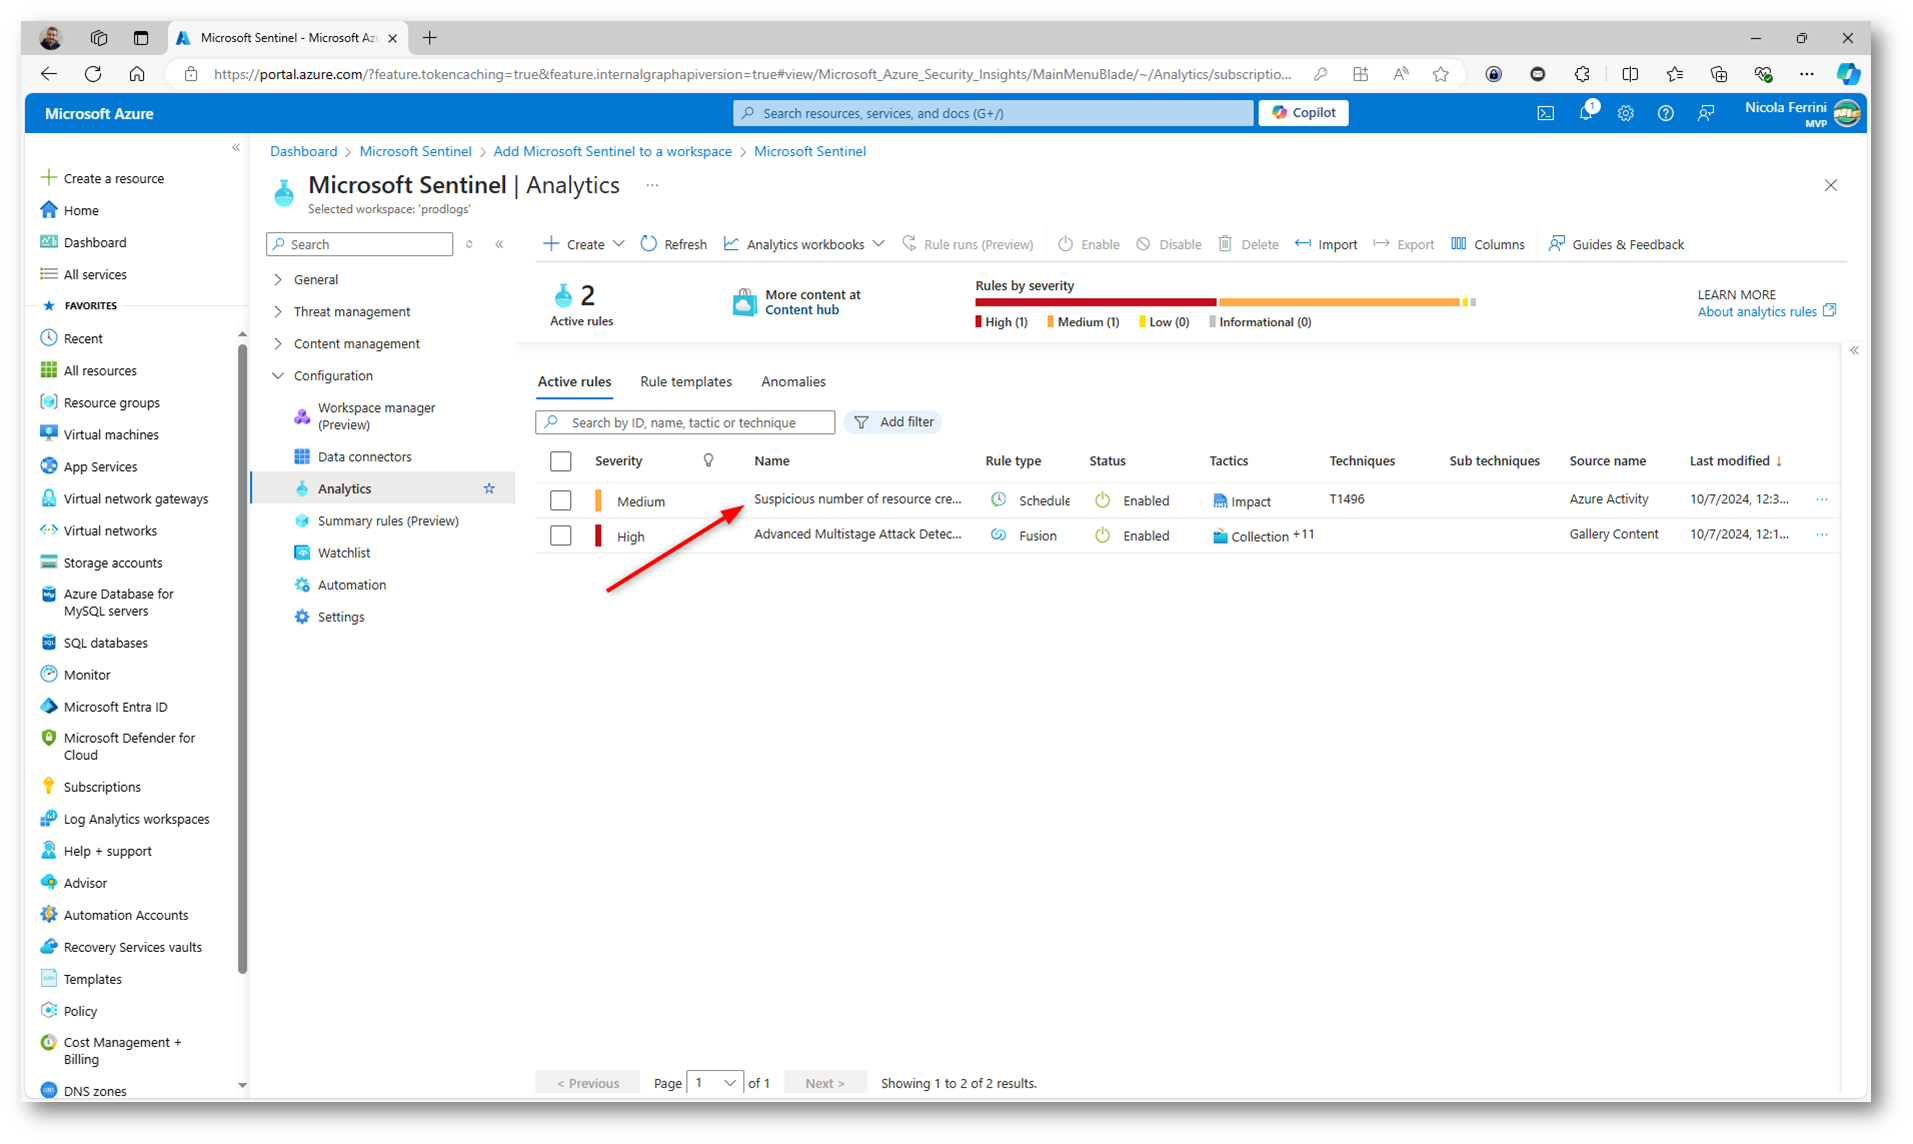Switch to Active rules tab
The image size is (1913, 1144).
[574, 382]
